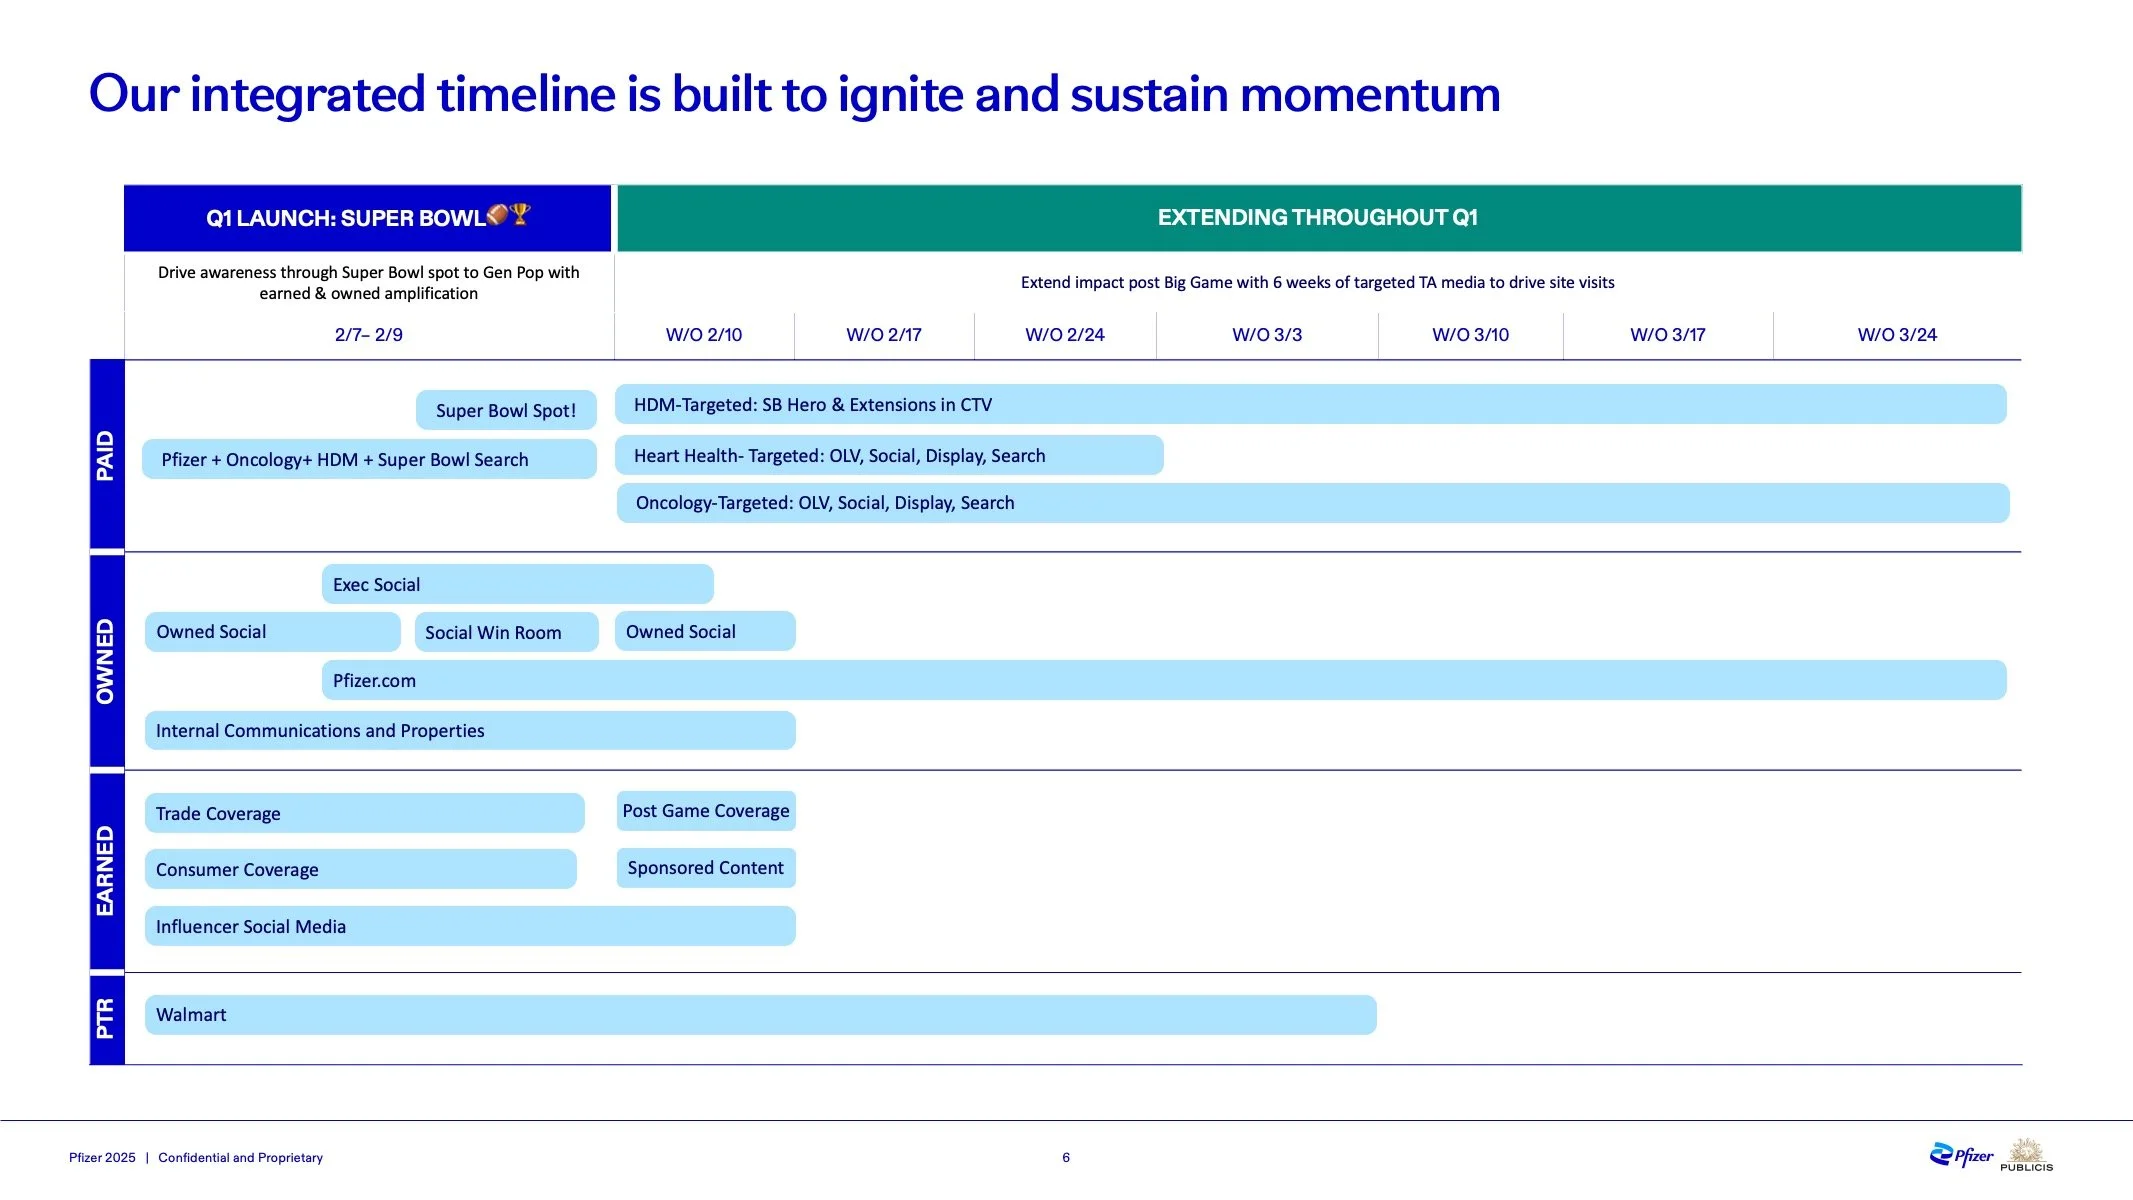The image size is (2133, 1200).
Task: Click the W/O 3/3 week column
Action: click(x=1267, y=335)
